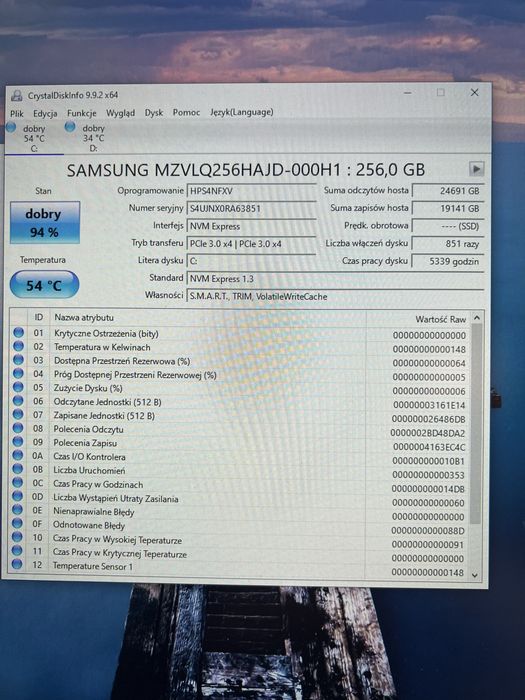Click the firmware field HPS4NFXV
The height and width of the screenshot is (700, 525).
point(251,191)
